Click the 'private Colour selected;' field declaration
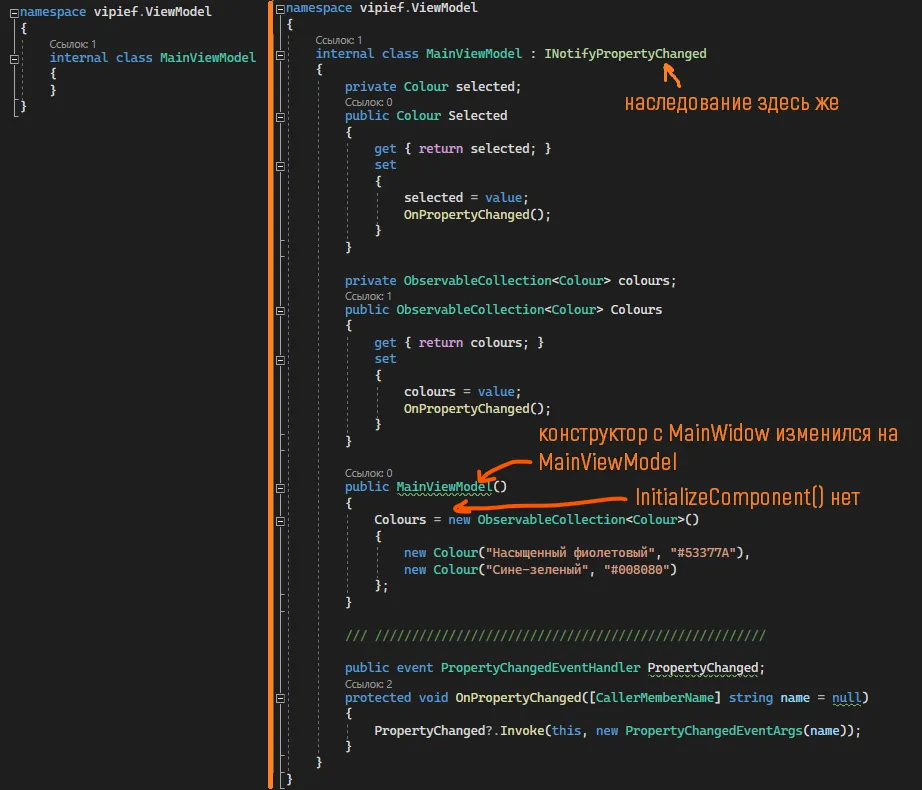922x790 pixels. (433, 87)
